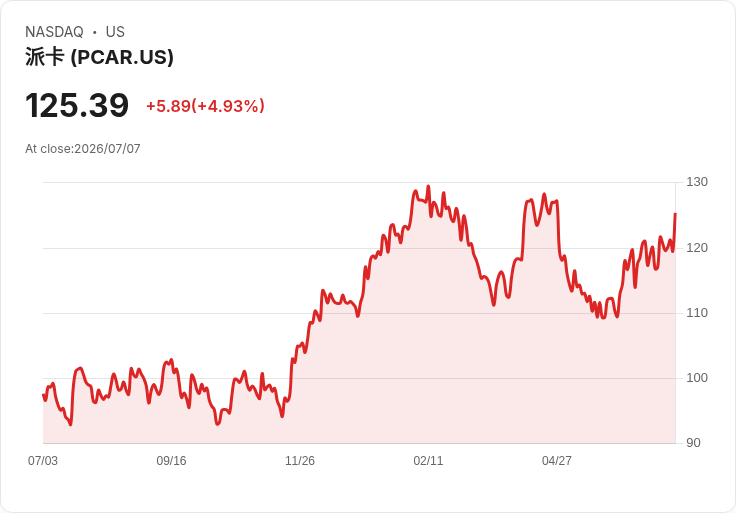Click the 07/03 date axis label

[x=43, y=461]
